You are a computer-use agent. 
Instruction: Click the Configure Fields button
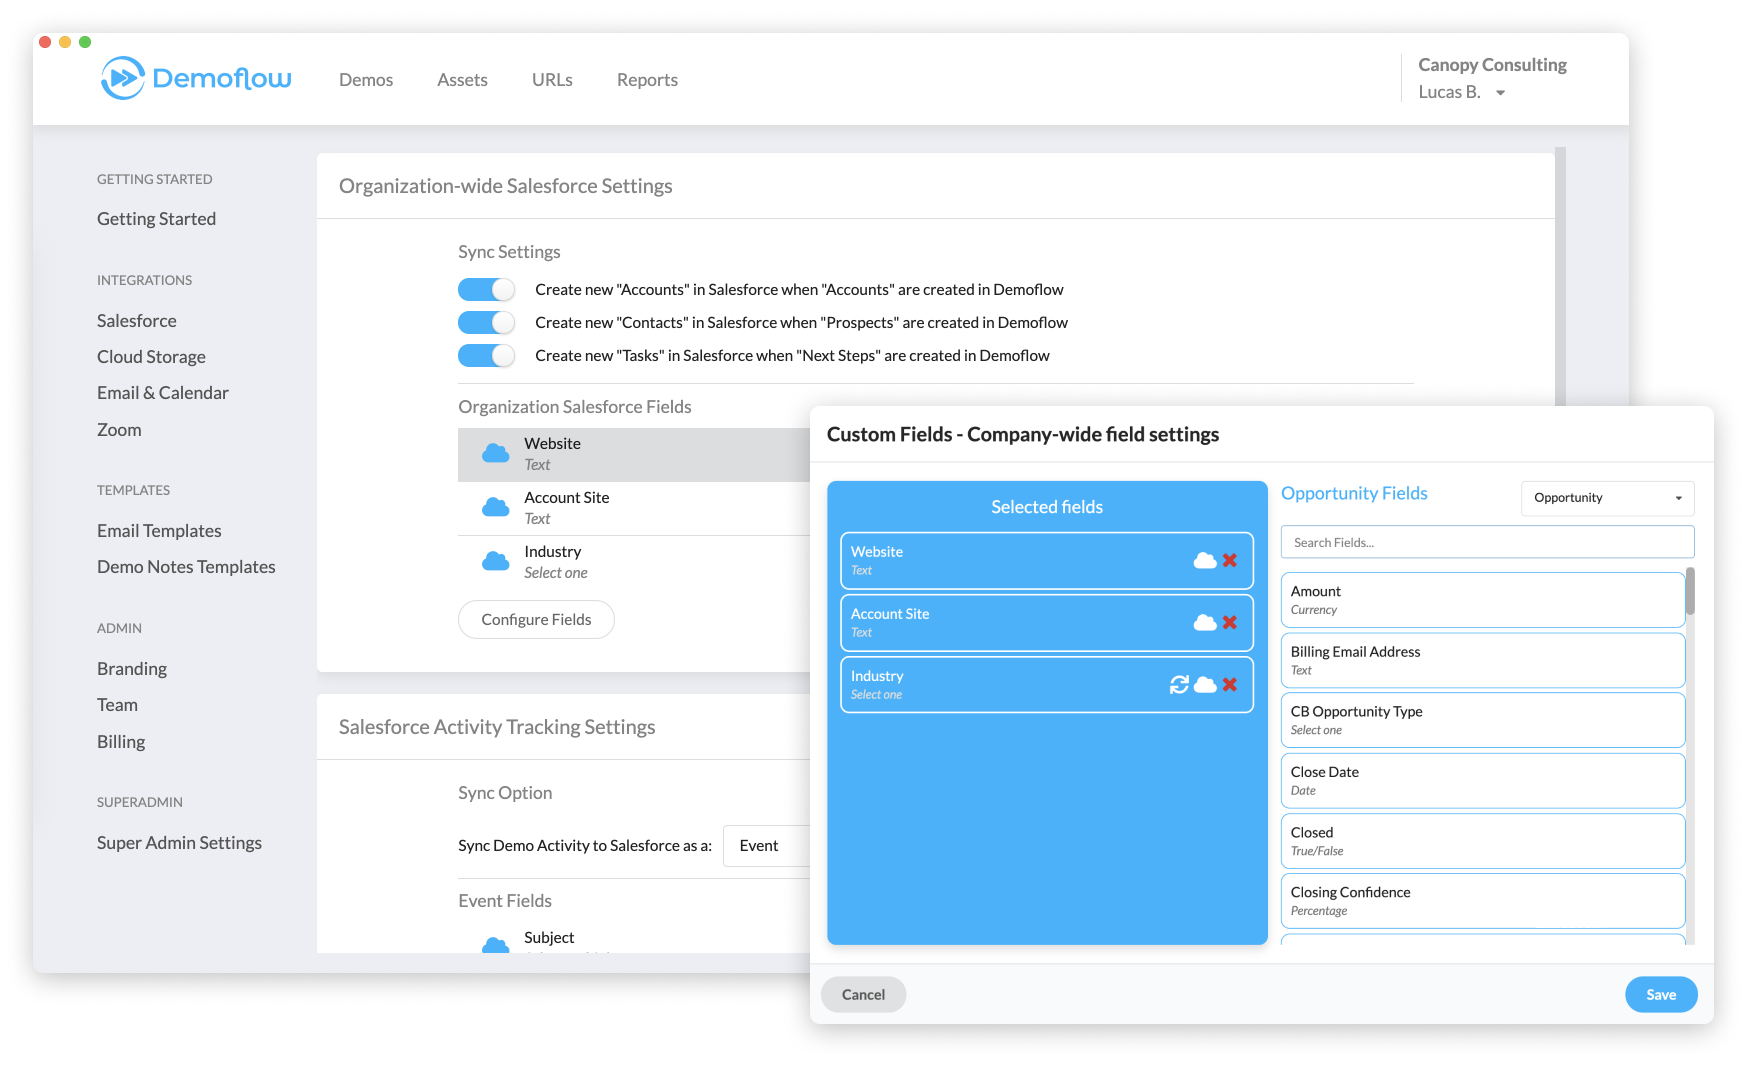[536, 620]
